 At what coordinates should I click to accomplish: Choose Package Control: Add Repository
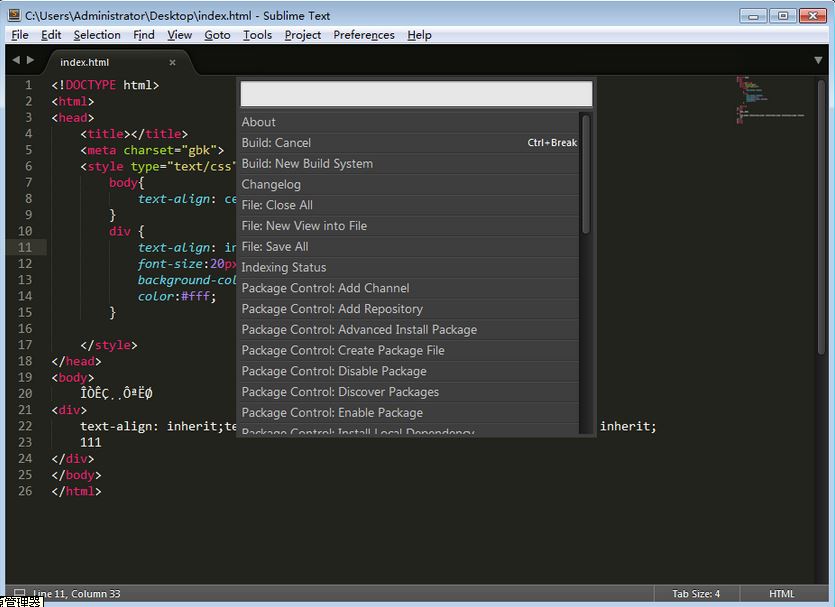pyautogui.click(x=409, y=309)
